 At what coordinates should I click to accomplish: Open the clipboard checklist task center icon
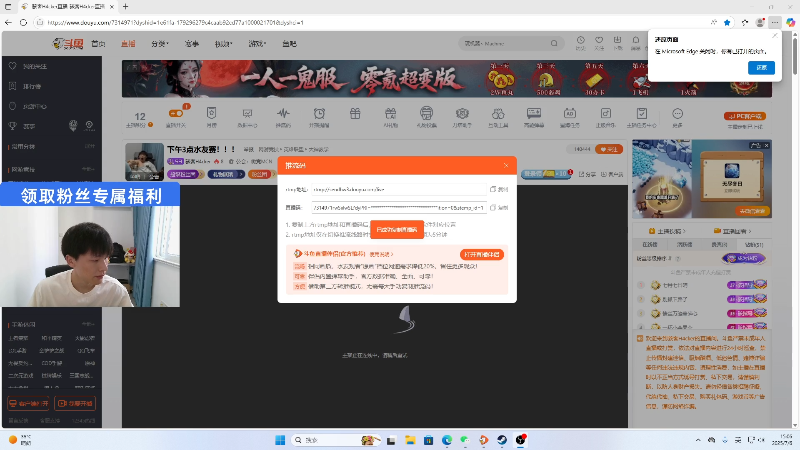click(642, 113)
